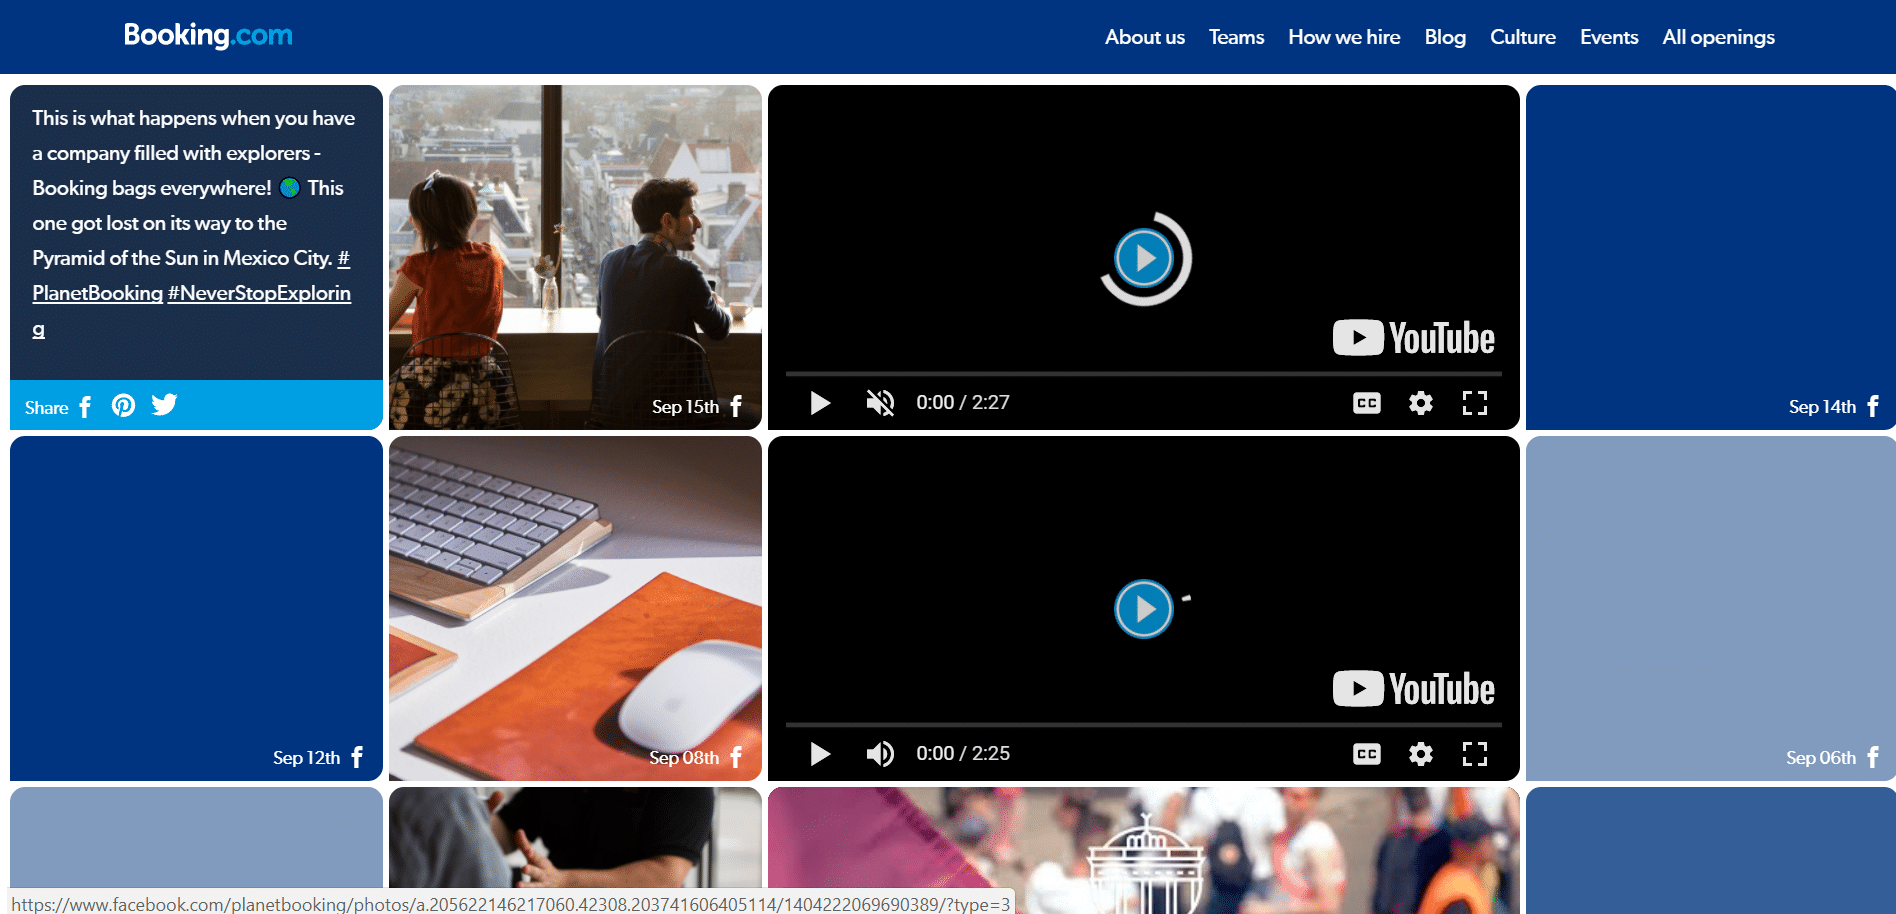This screenshot has height=914, width=1896.
Task: Click progress bar of the 2:27 video
Action: 1143,374
